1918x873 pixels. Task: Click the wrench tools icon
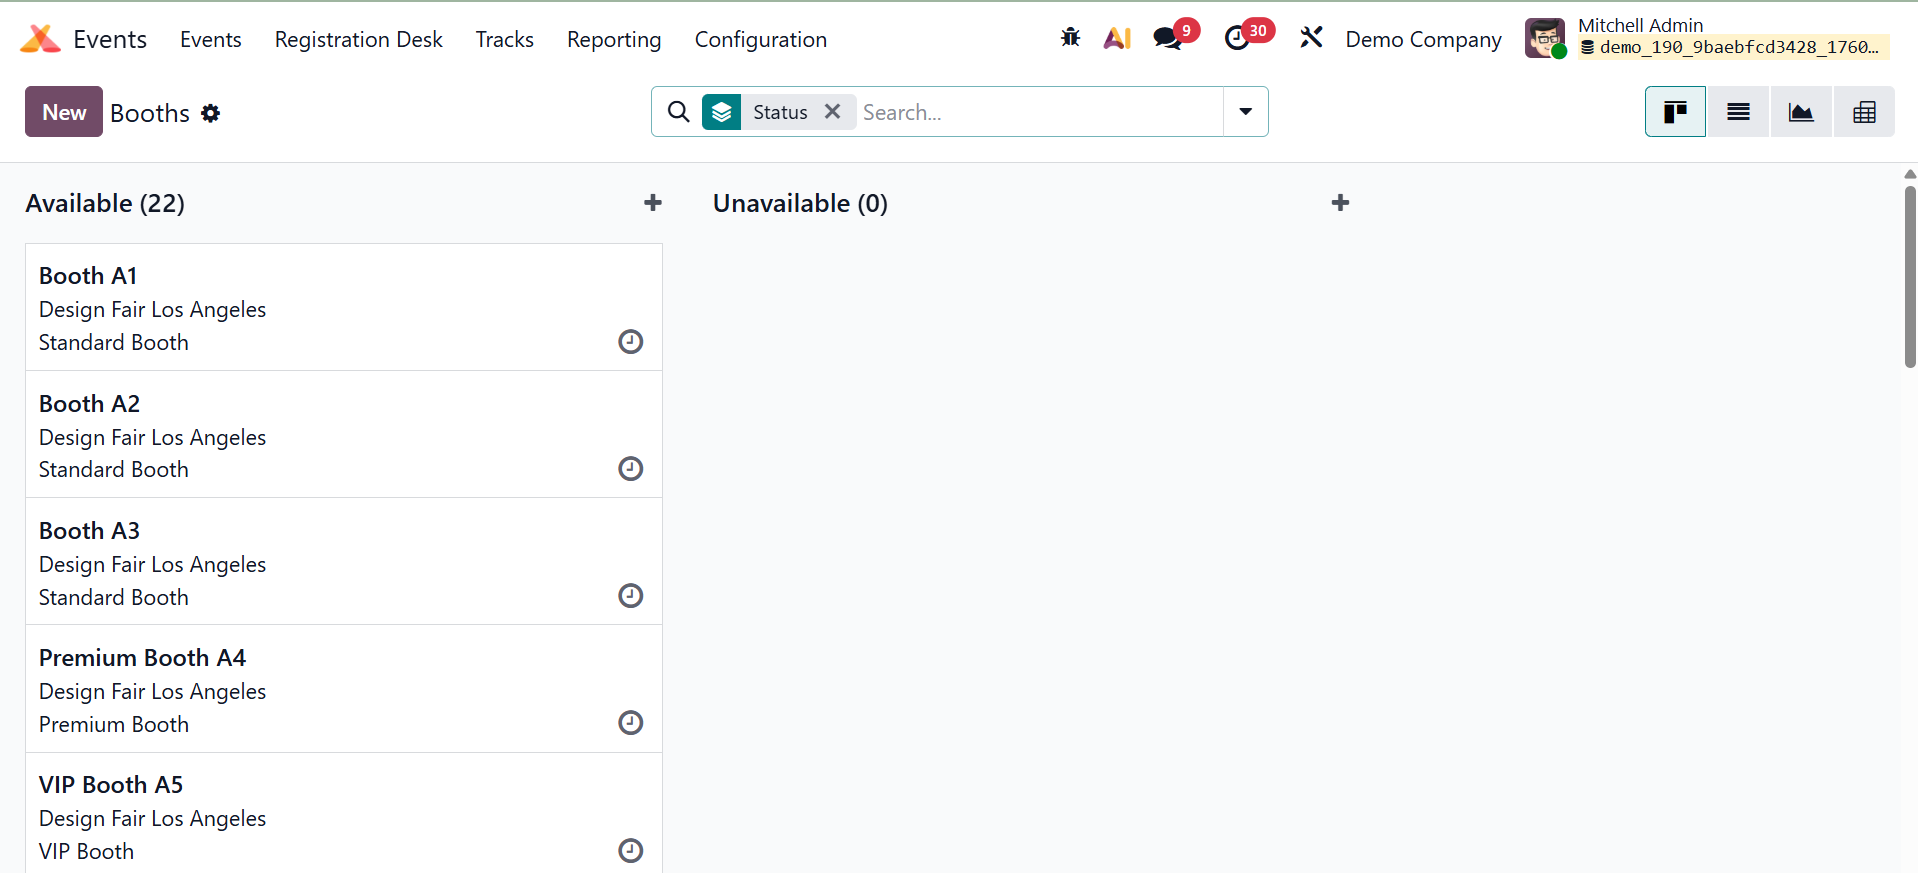point(1311,38)
